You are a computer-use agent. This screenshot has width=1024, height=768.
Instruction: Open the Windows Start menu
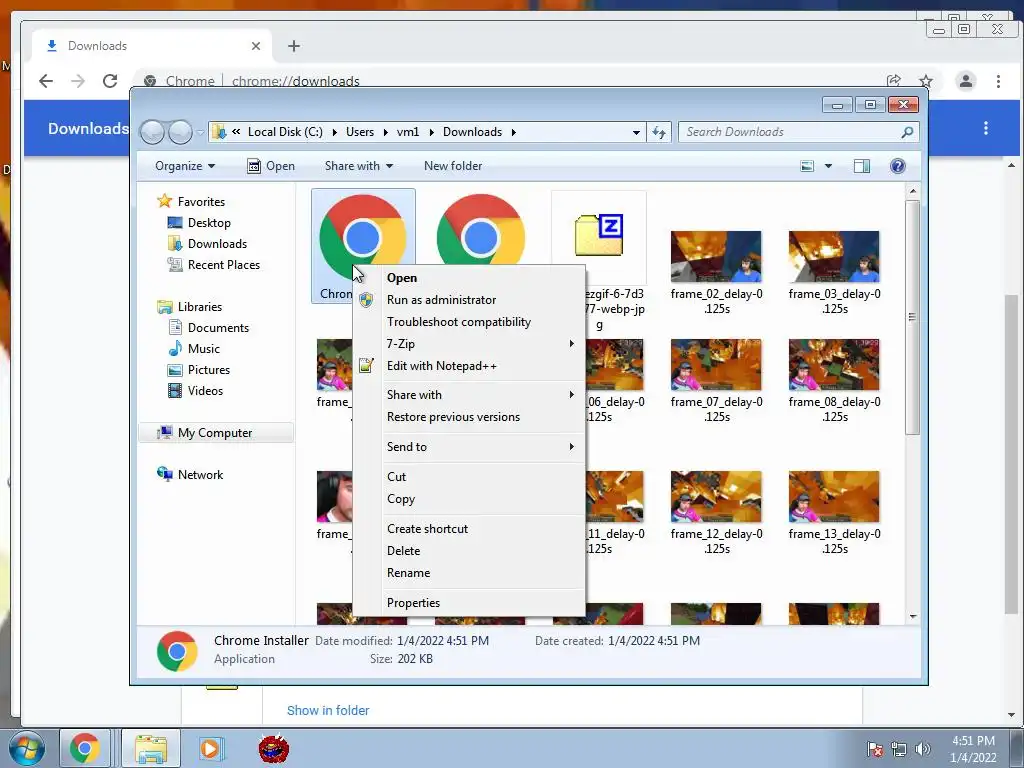pos(26,749)
